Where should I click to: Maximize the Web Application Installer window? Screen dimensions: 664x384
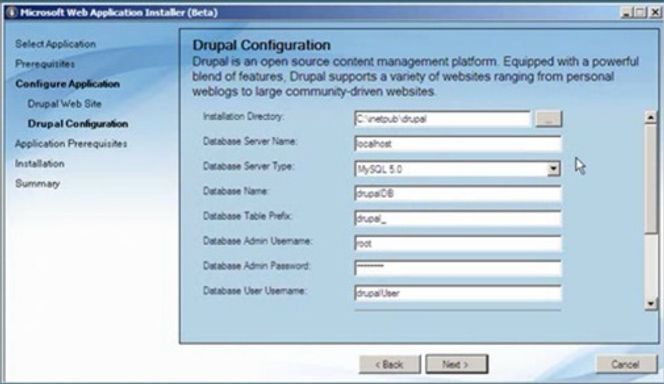point(640,13)
